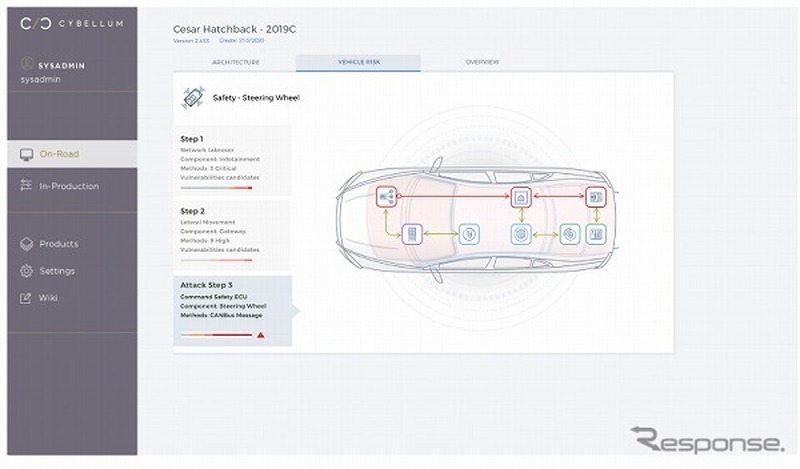This screenshot has width=800, height=469.
Task: Select the Step 1 attack card
Action: tap(232, 159)
